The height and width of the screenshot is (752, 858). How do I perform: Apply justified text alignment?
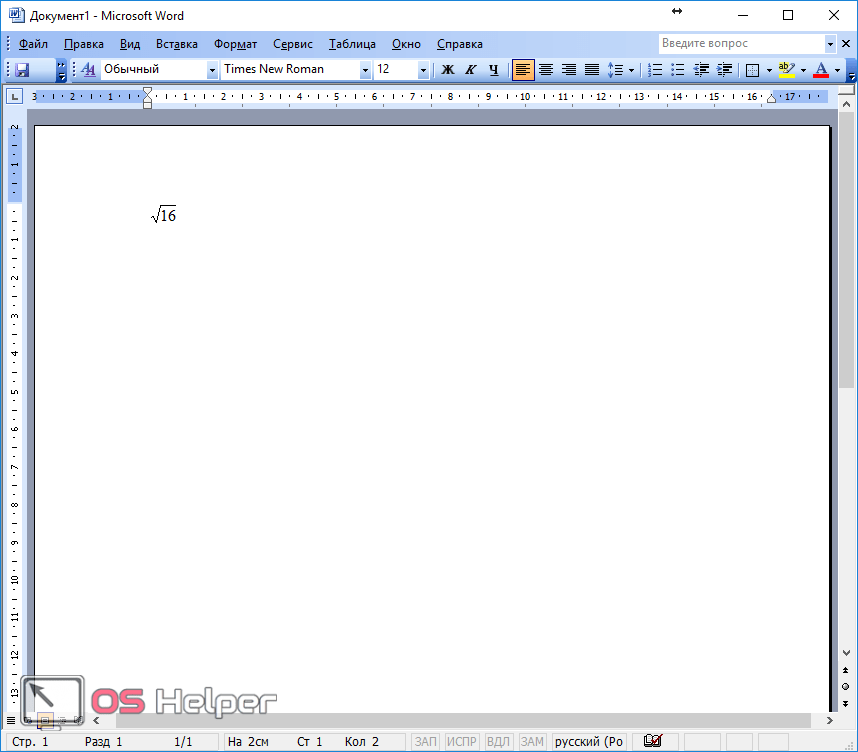point(592,70)
